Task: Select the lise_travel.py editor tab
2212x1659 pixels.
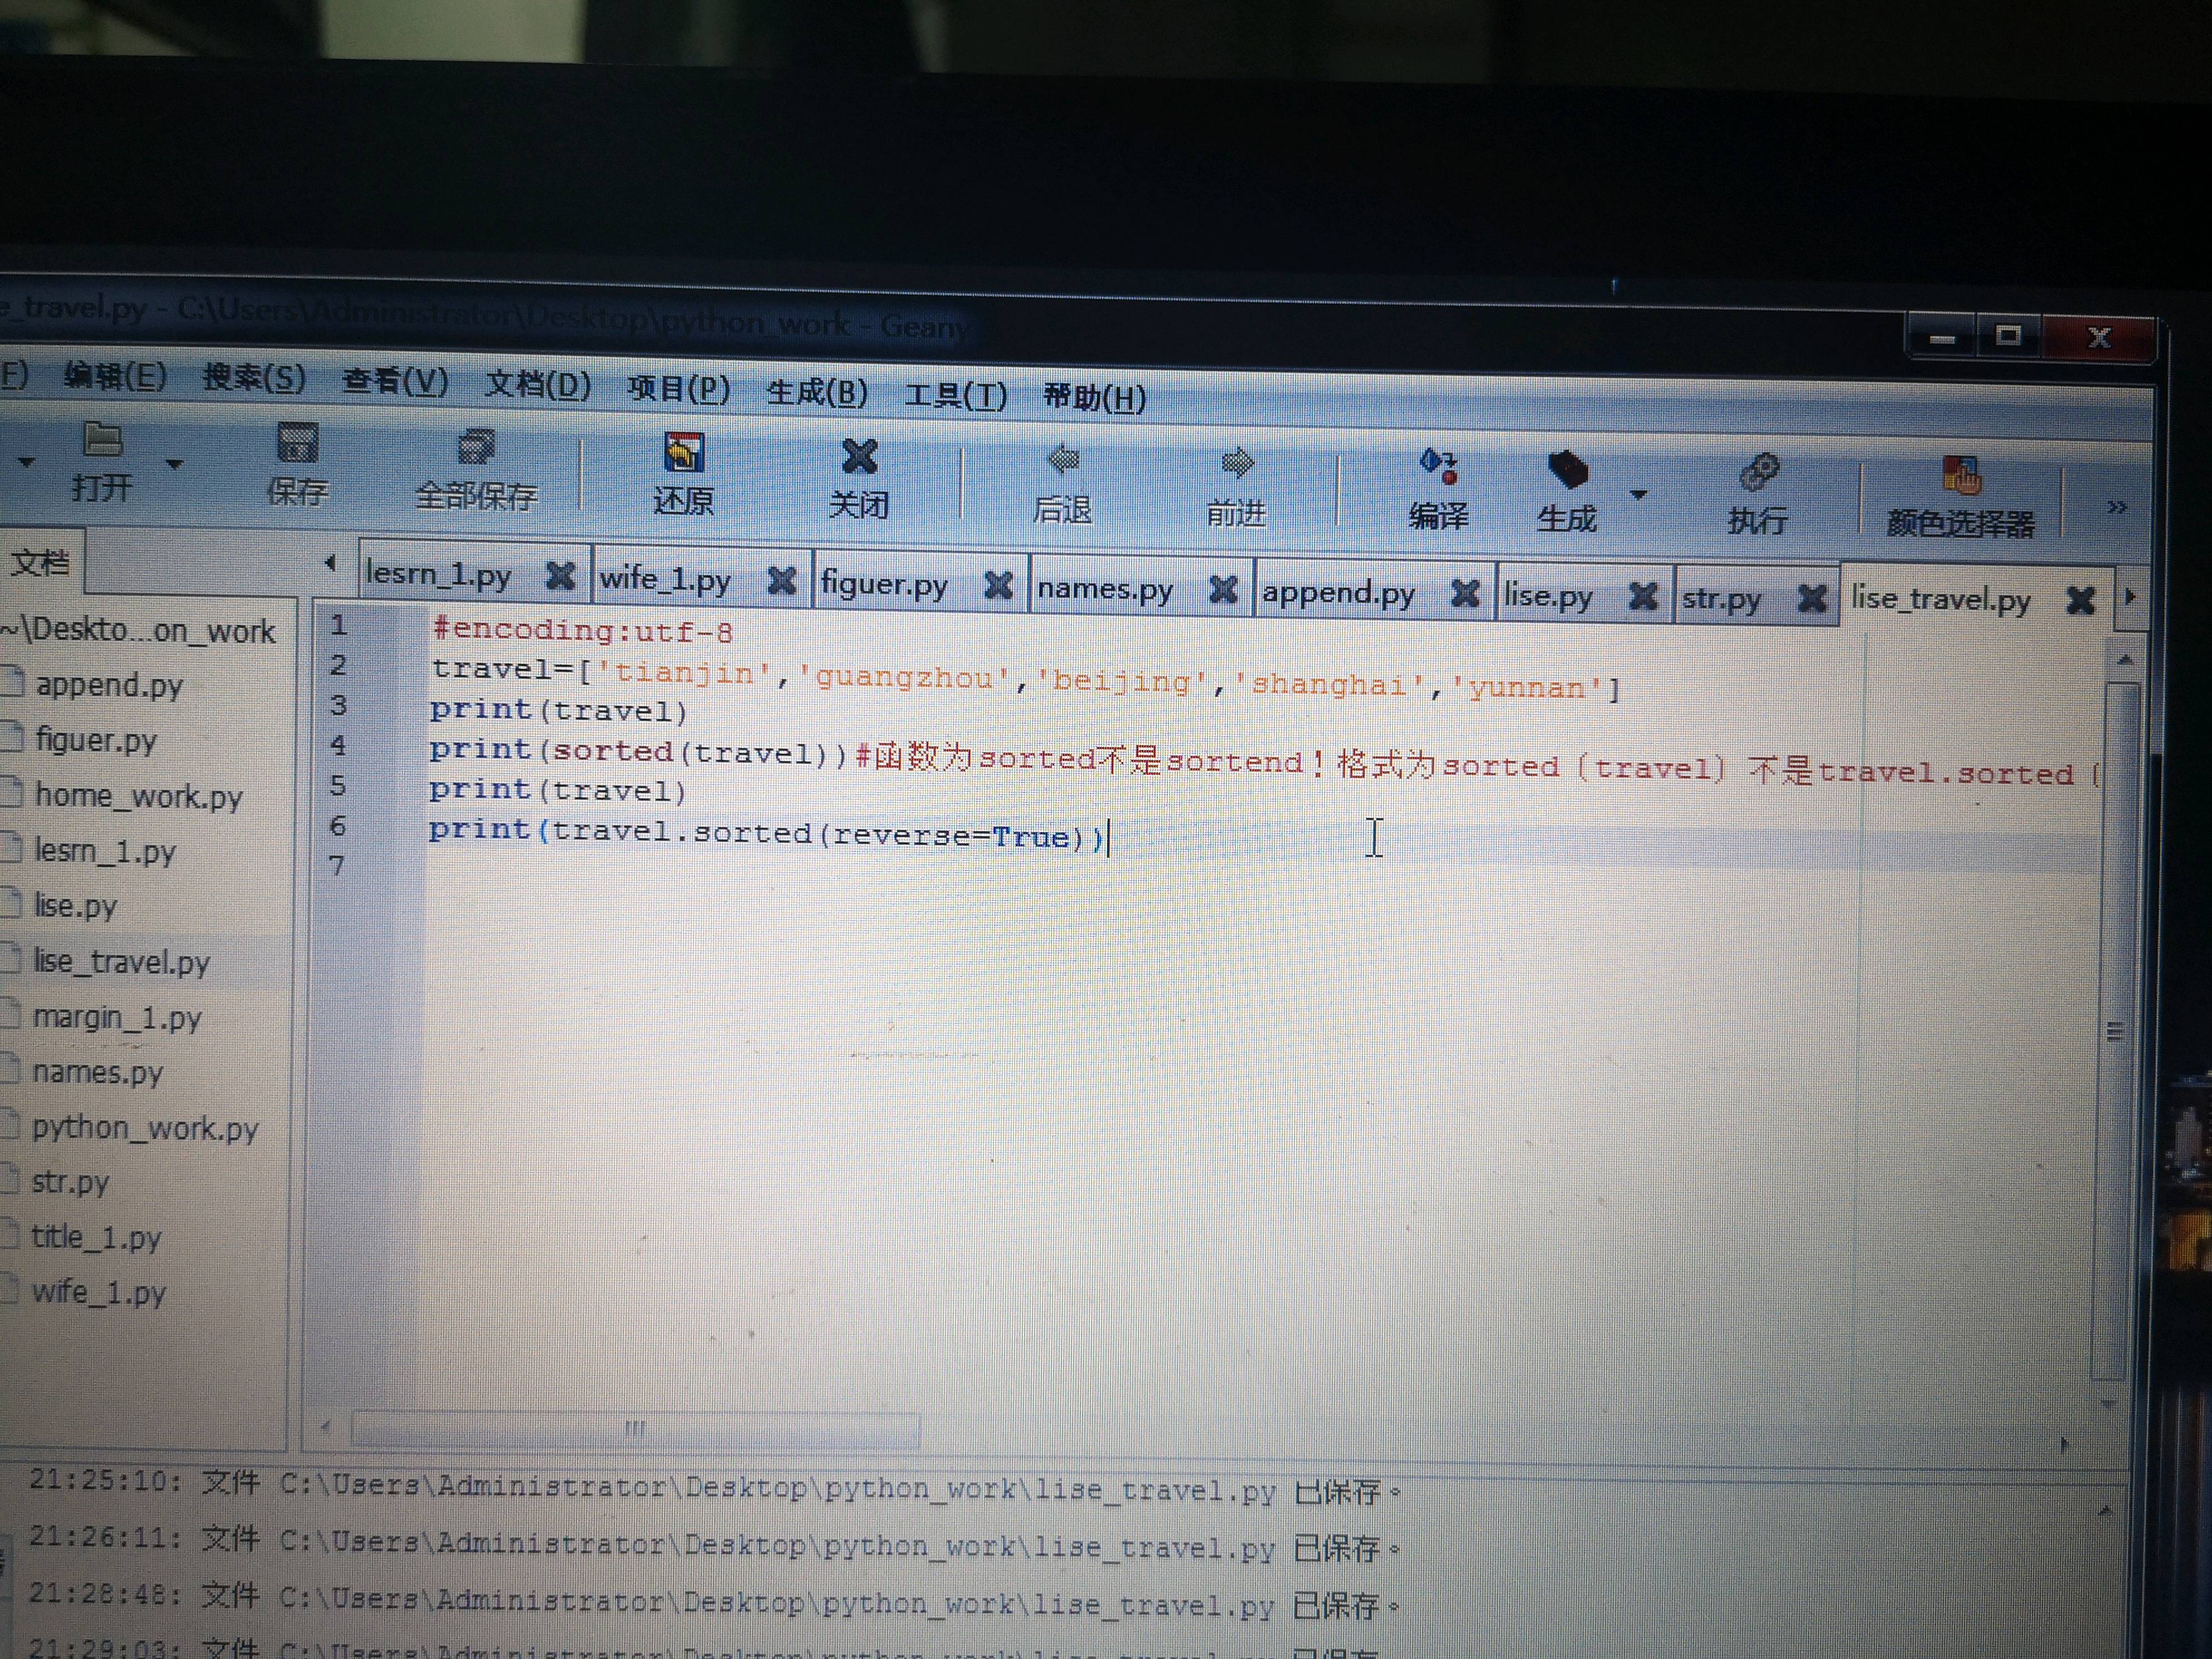Action: [1941, 599]
